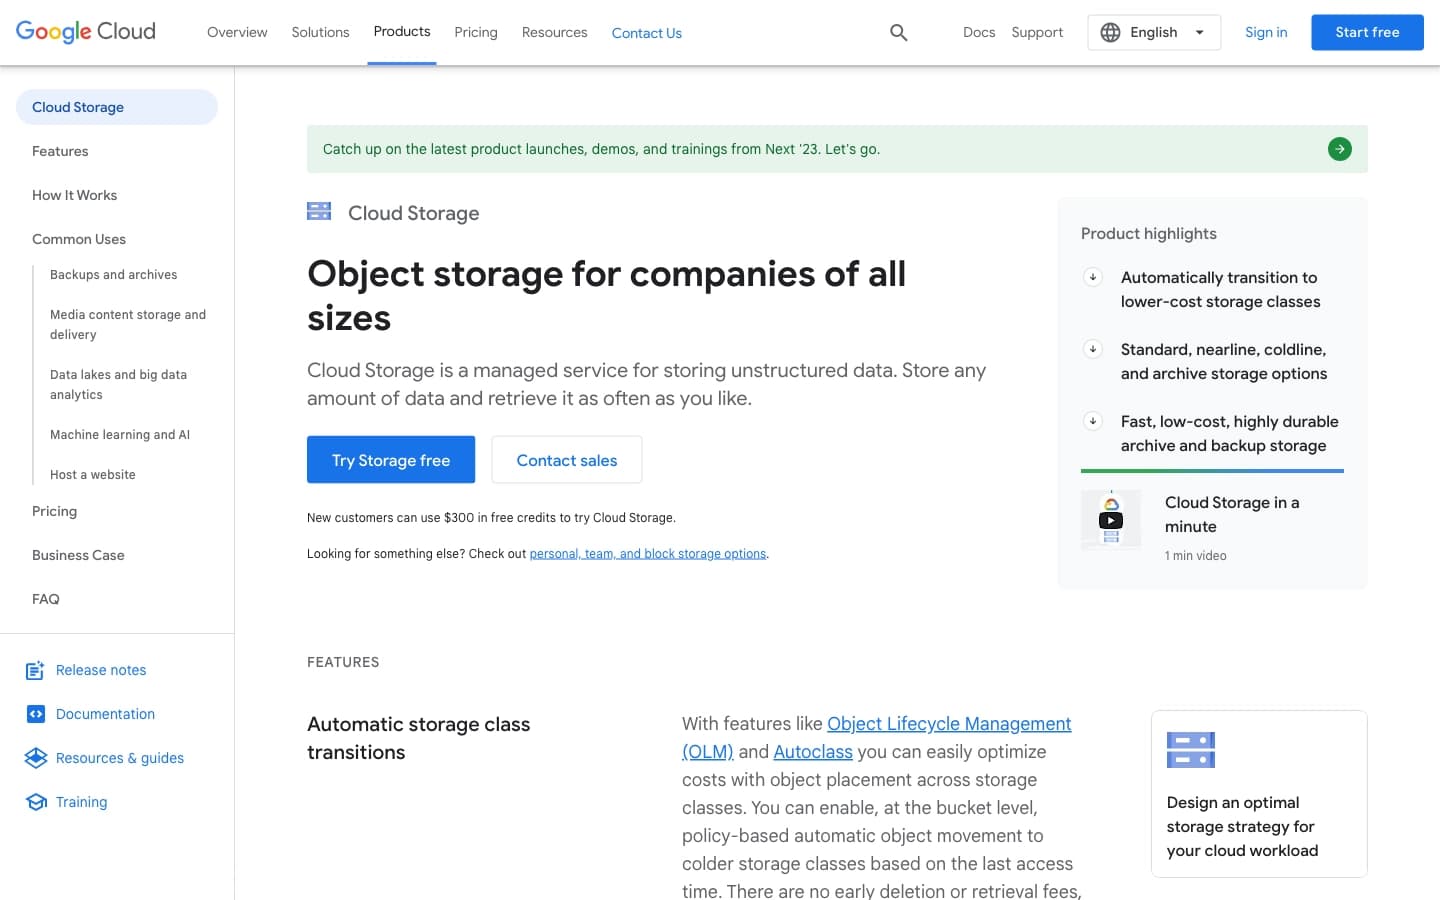Click the Cloud Storage product icon beside the title
The height and width of the screenshot is (900, 1440).
click(x=319, y=211)
